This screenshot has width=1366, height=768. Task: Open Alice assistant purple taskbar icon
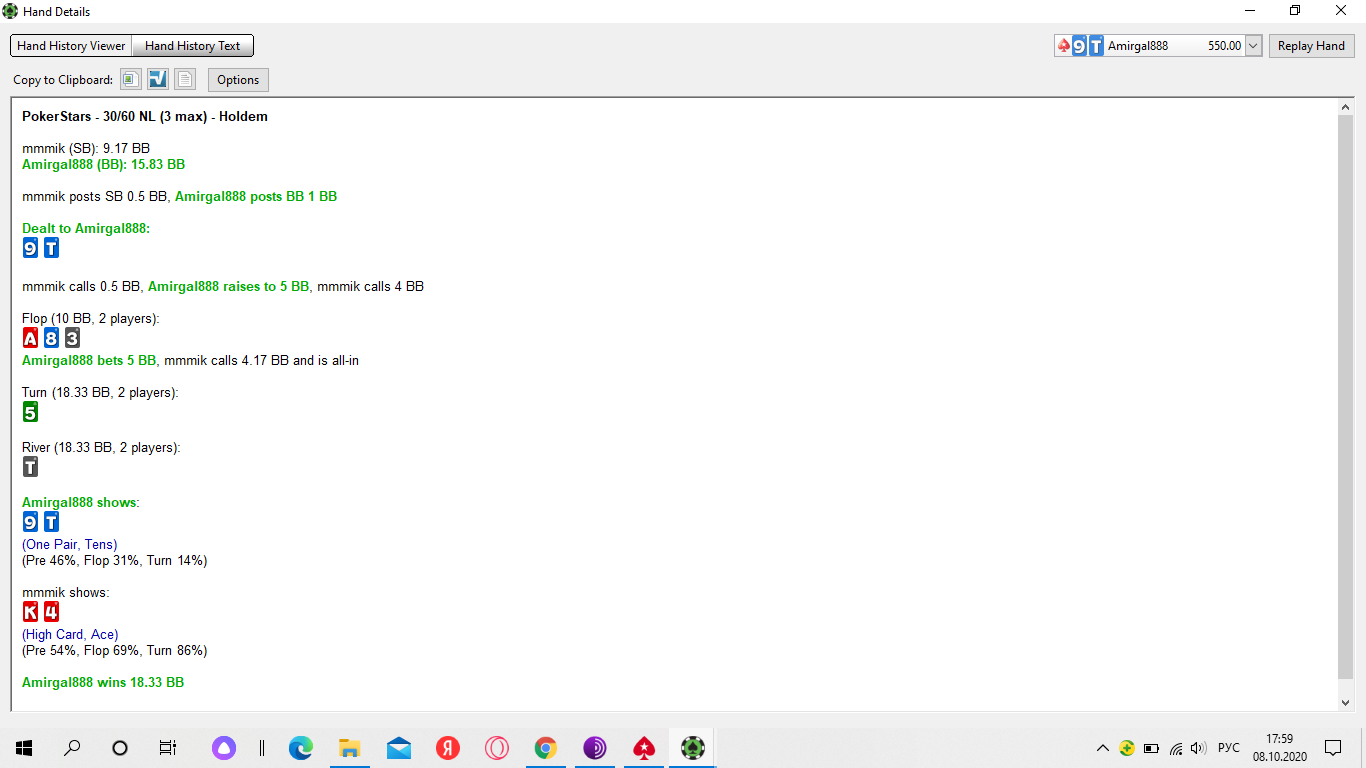click(x=223, y=747)
